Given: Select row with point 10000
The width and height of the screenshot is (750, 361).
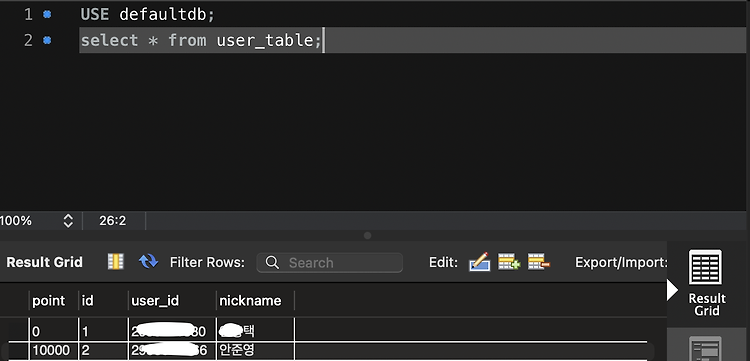Looking at the screenshot, I should pos(328,350).
